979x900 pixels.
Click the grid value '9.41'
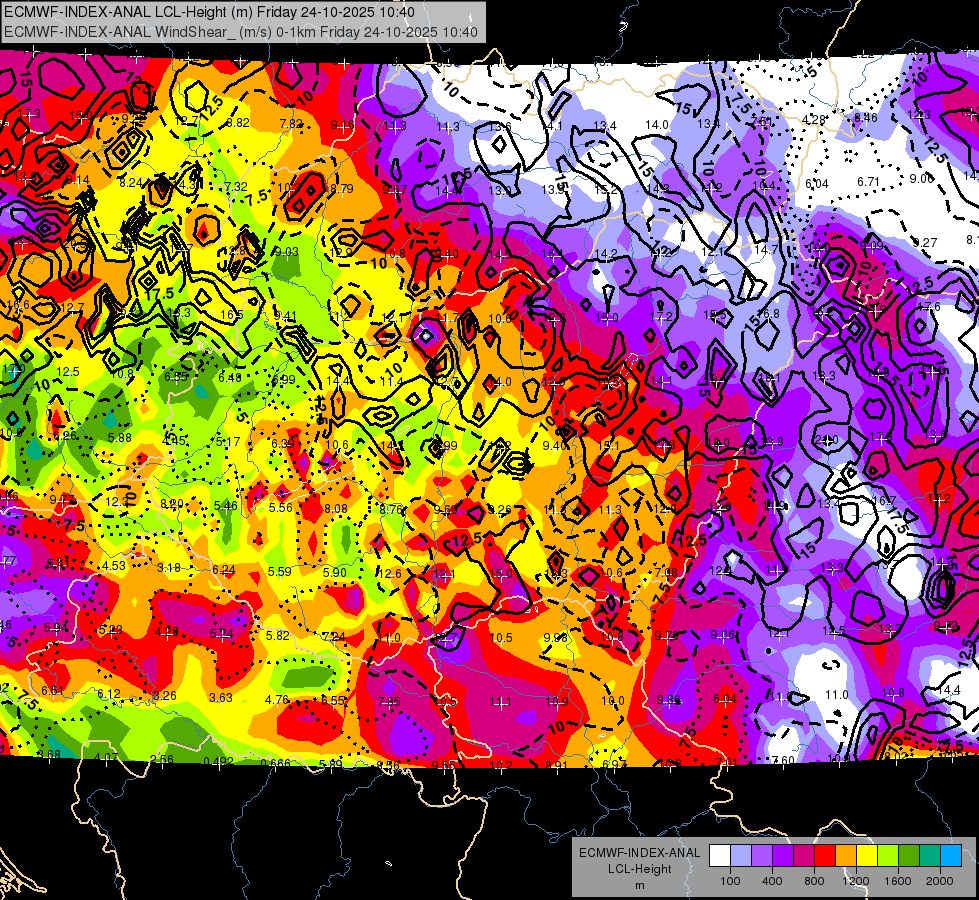[x=285, y=316]
